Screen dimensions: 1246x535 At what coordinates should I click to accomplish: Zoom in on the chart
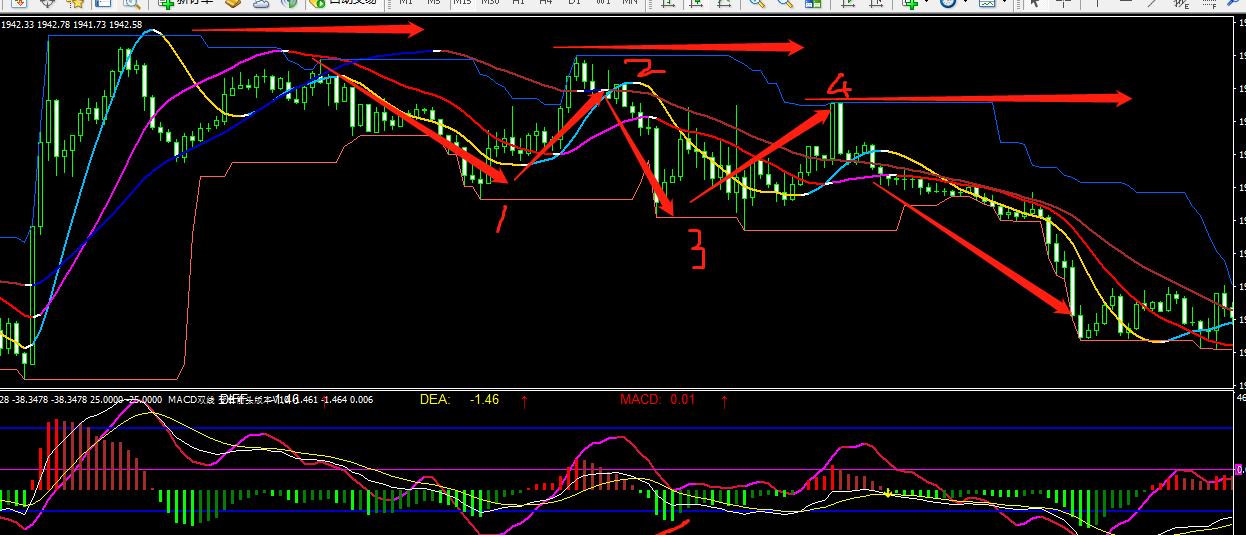click(x=757, y=3)
